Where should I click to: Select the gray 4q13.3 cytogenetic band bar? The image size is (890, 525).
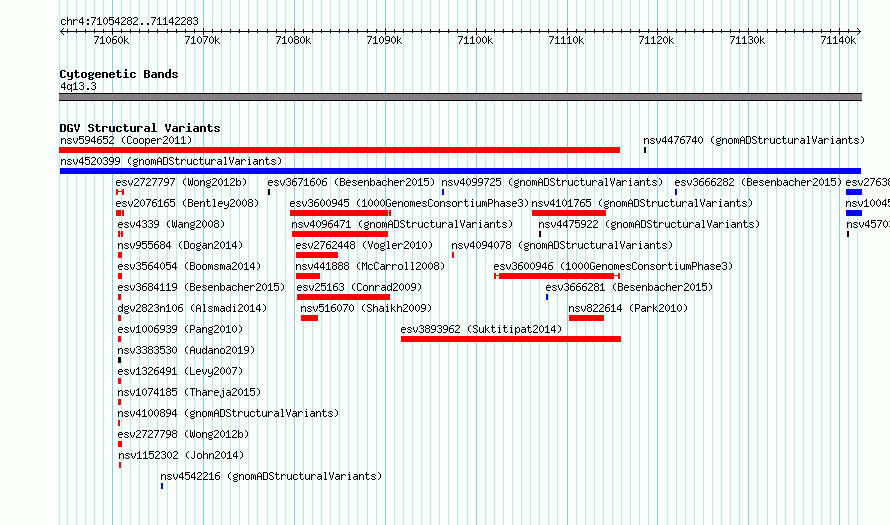coord(460,97)
